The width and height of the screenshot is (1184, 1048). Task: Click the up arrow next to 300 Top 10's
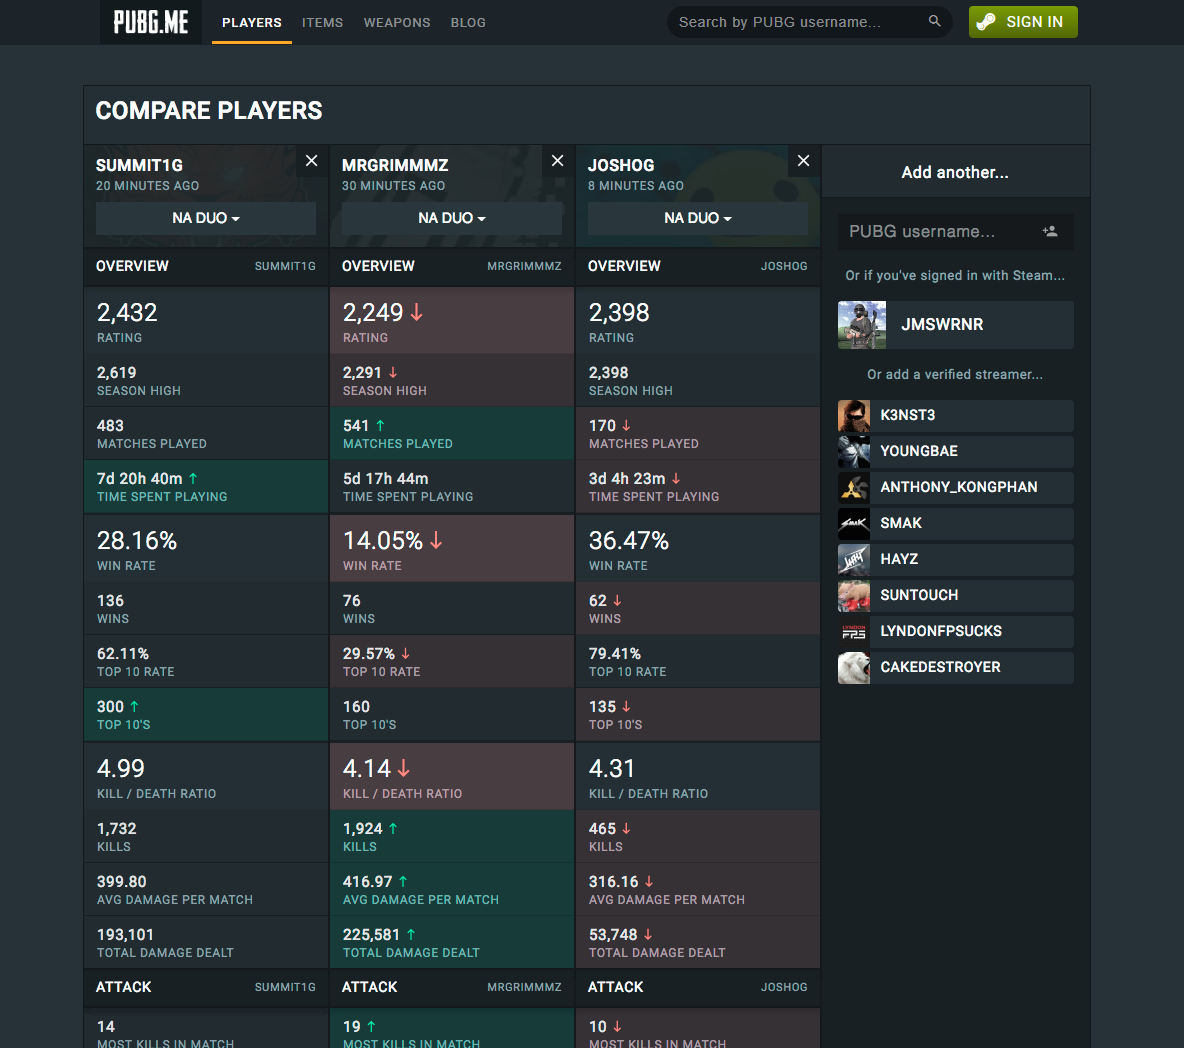[134, 707]
